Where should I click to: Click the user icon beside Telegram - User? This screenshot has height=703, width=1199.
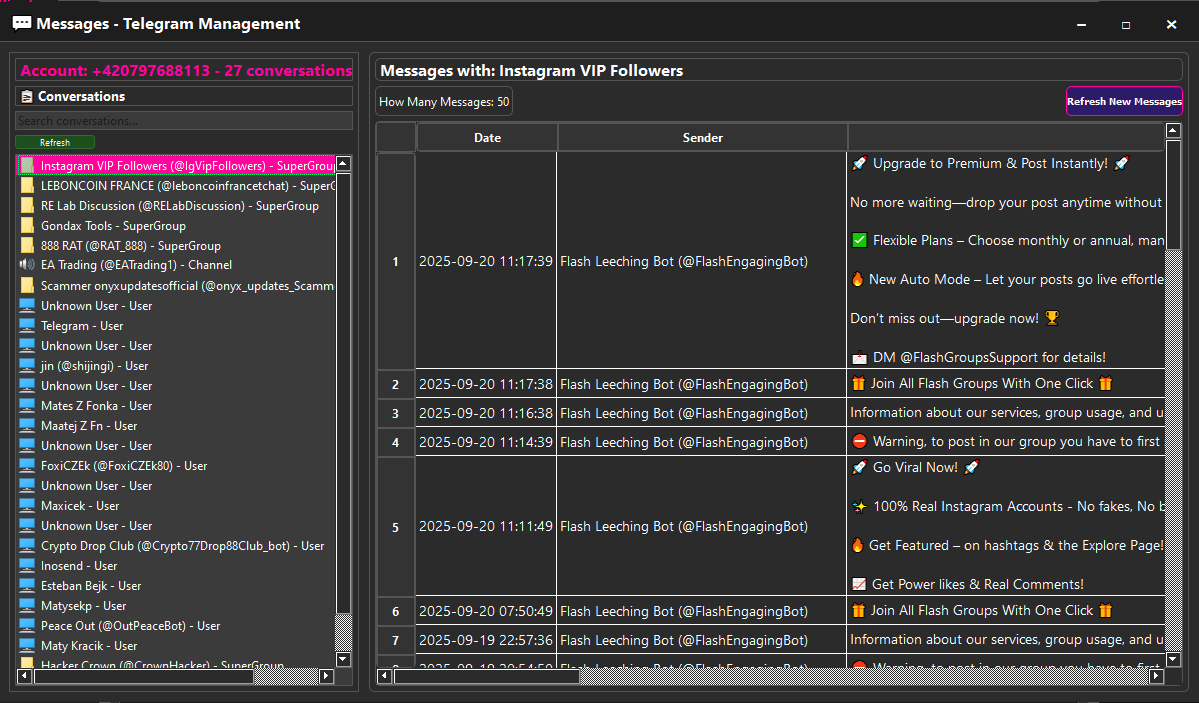tap(28, 325)
